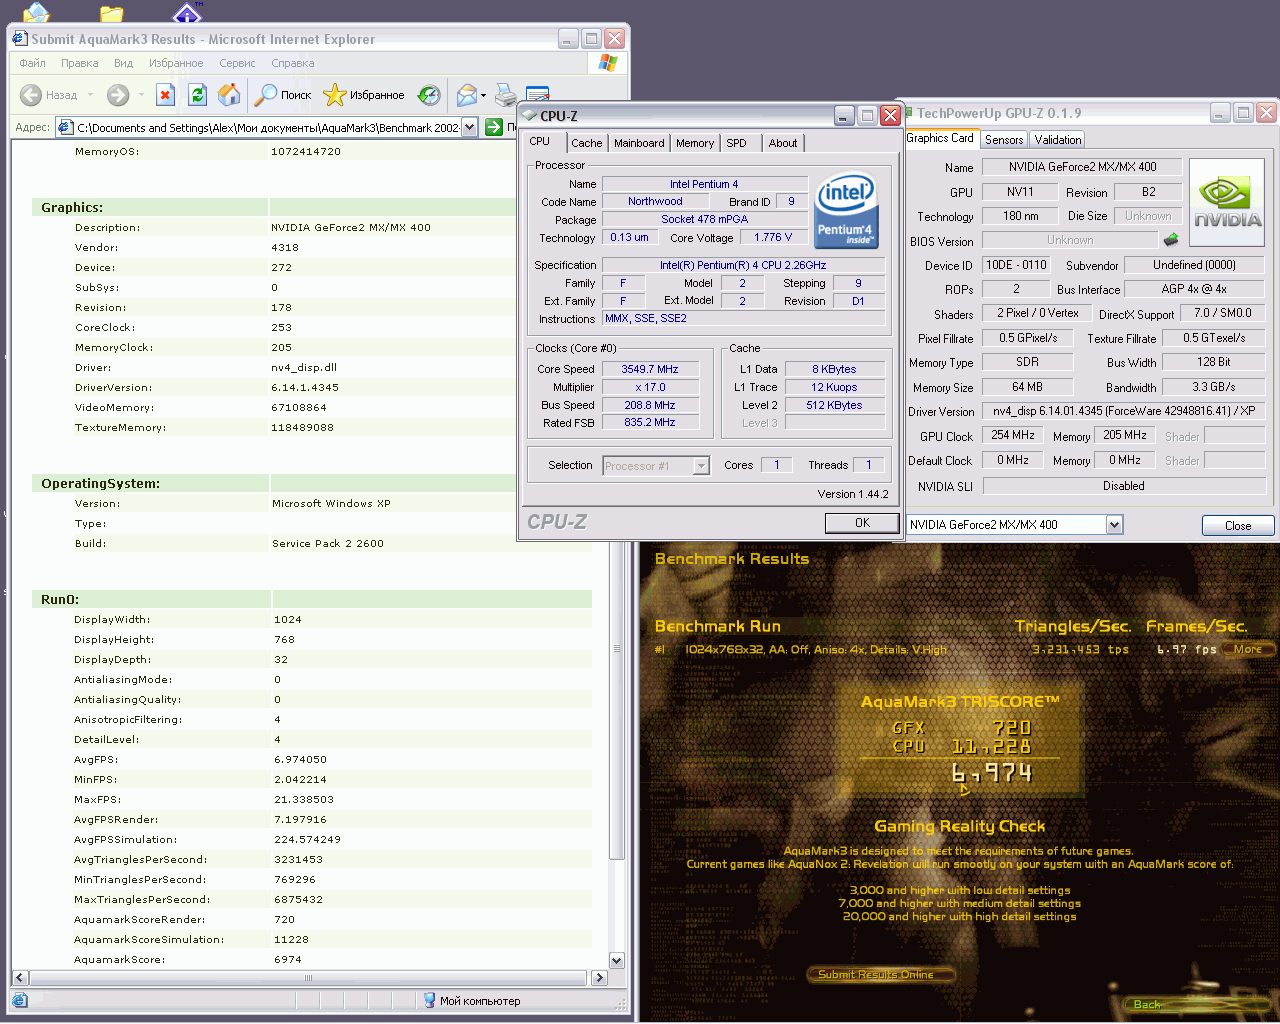The width and height of the screenshot is (1280, 1024).
Task: Open the Сервис menu
Action: [237, 63]
